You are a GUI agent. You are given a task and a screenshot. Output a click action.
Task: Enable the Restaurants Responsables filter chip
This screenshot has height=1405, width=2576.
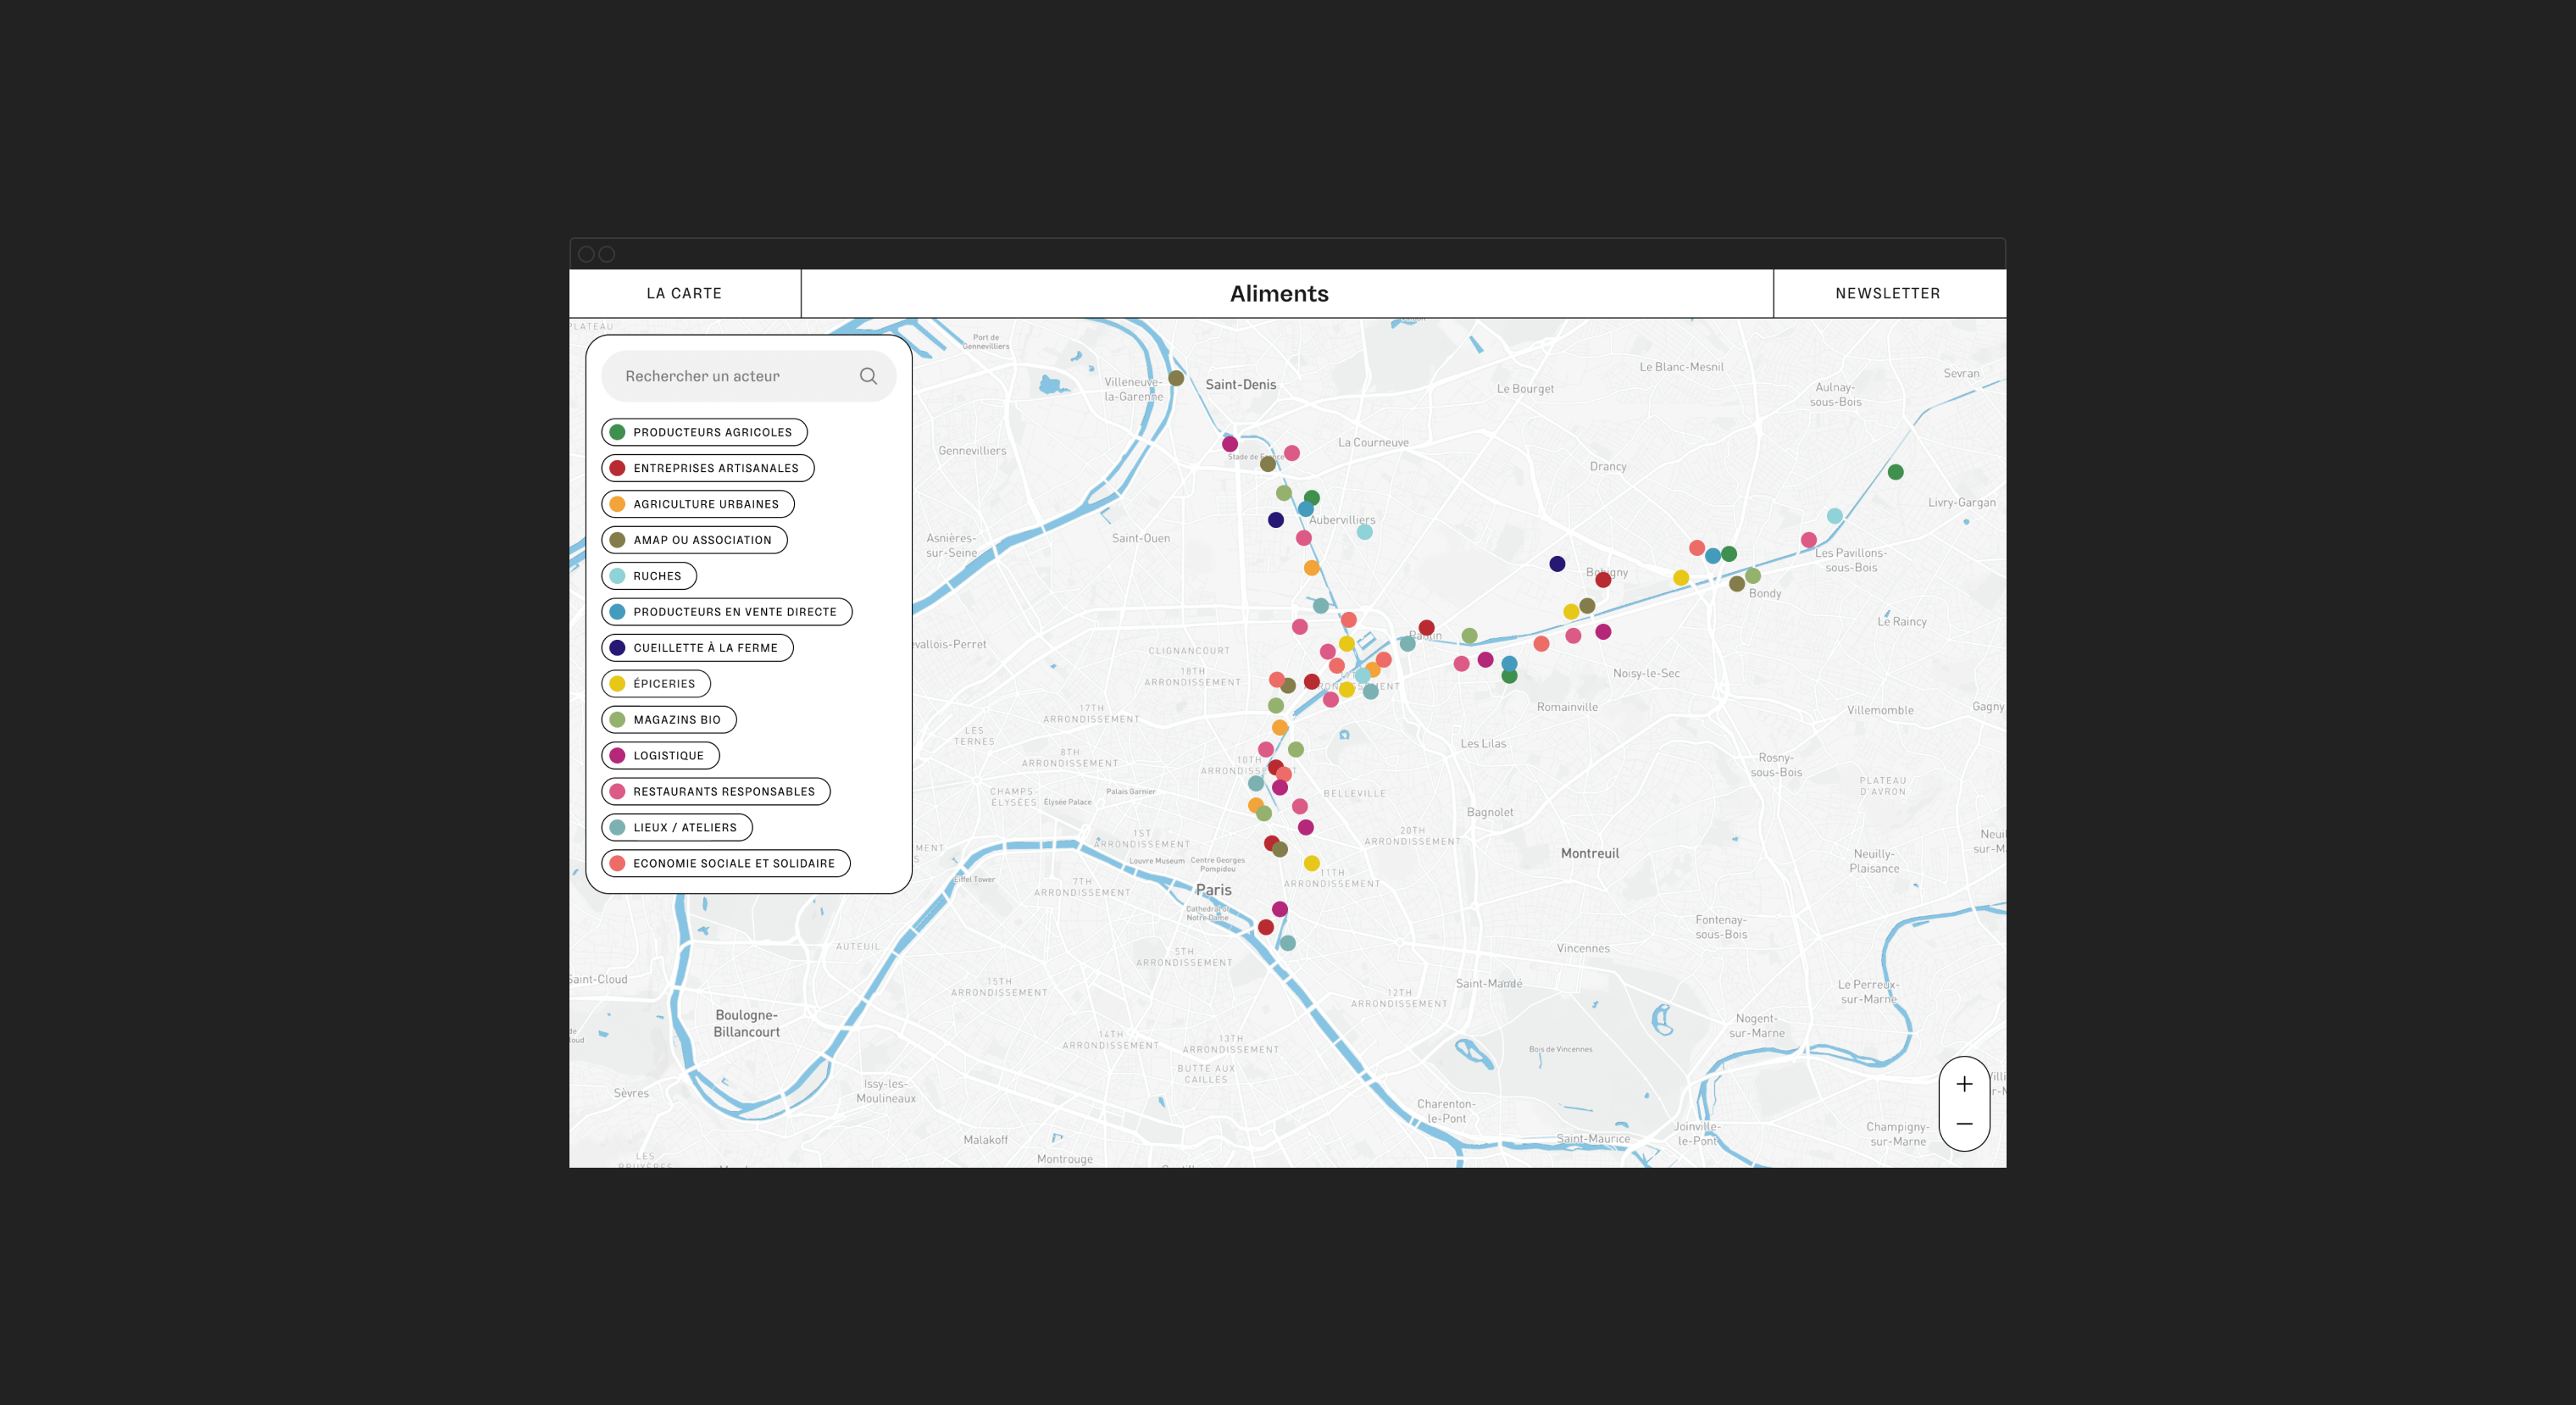coord(715,792)
